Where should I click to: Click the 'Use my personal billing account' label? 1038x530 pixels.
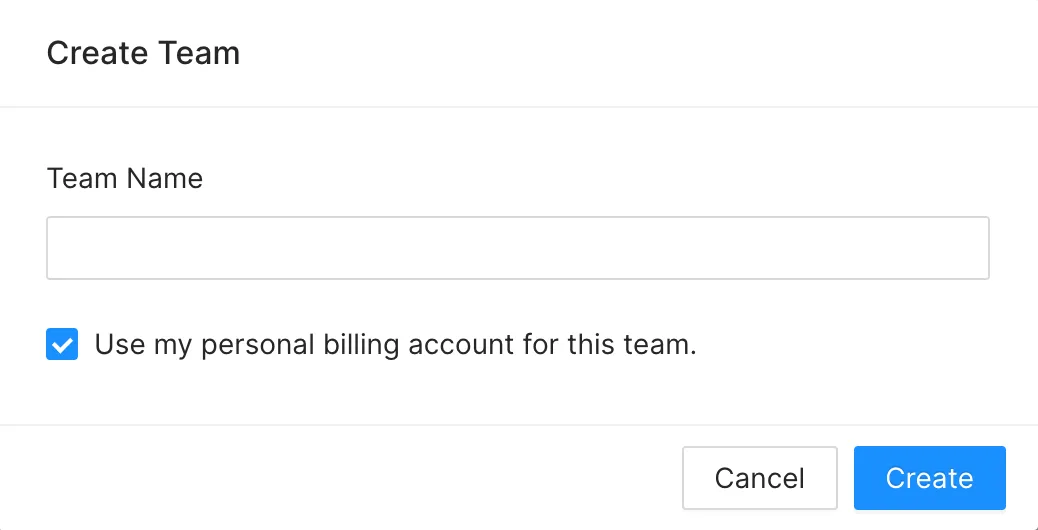pos(395,345)
